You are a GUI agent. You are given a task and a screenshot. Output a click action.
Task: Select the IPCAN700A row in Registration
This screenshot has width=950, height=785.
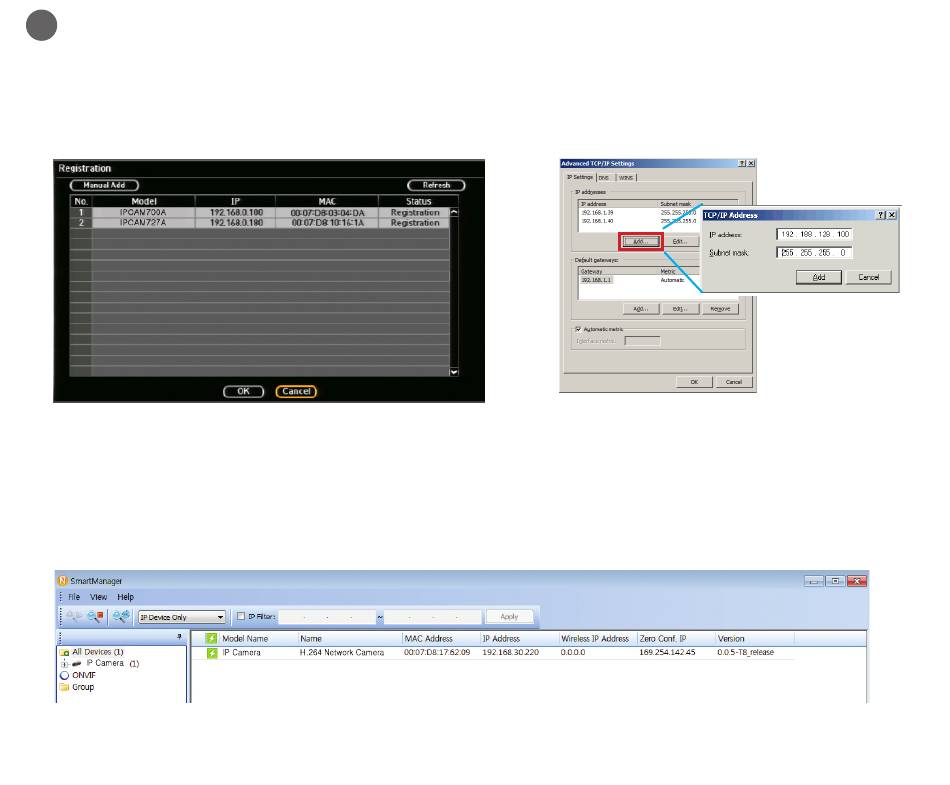point(259,213)
